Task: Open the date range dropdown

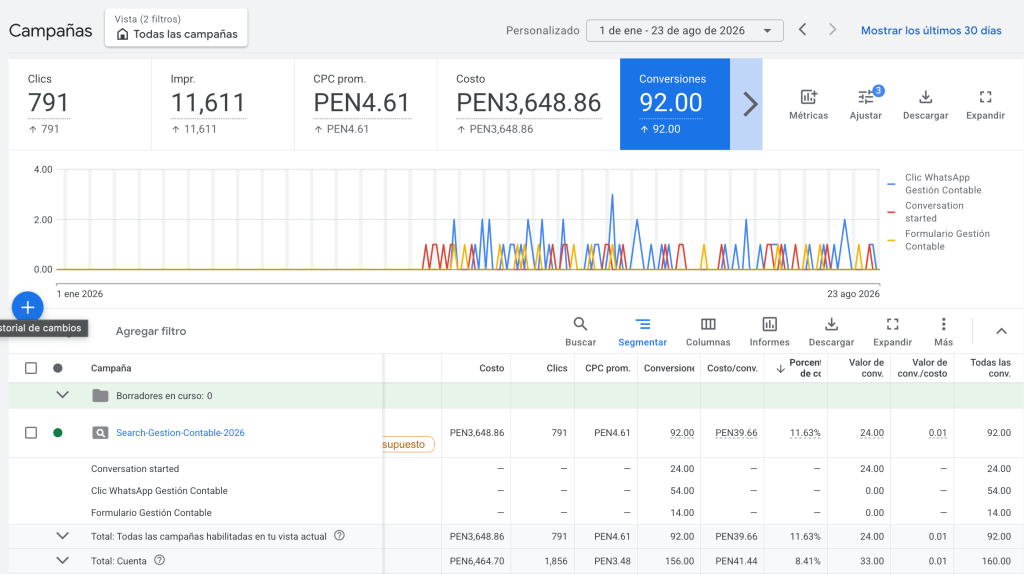Action: coord(684,31)
